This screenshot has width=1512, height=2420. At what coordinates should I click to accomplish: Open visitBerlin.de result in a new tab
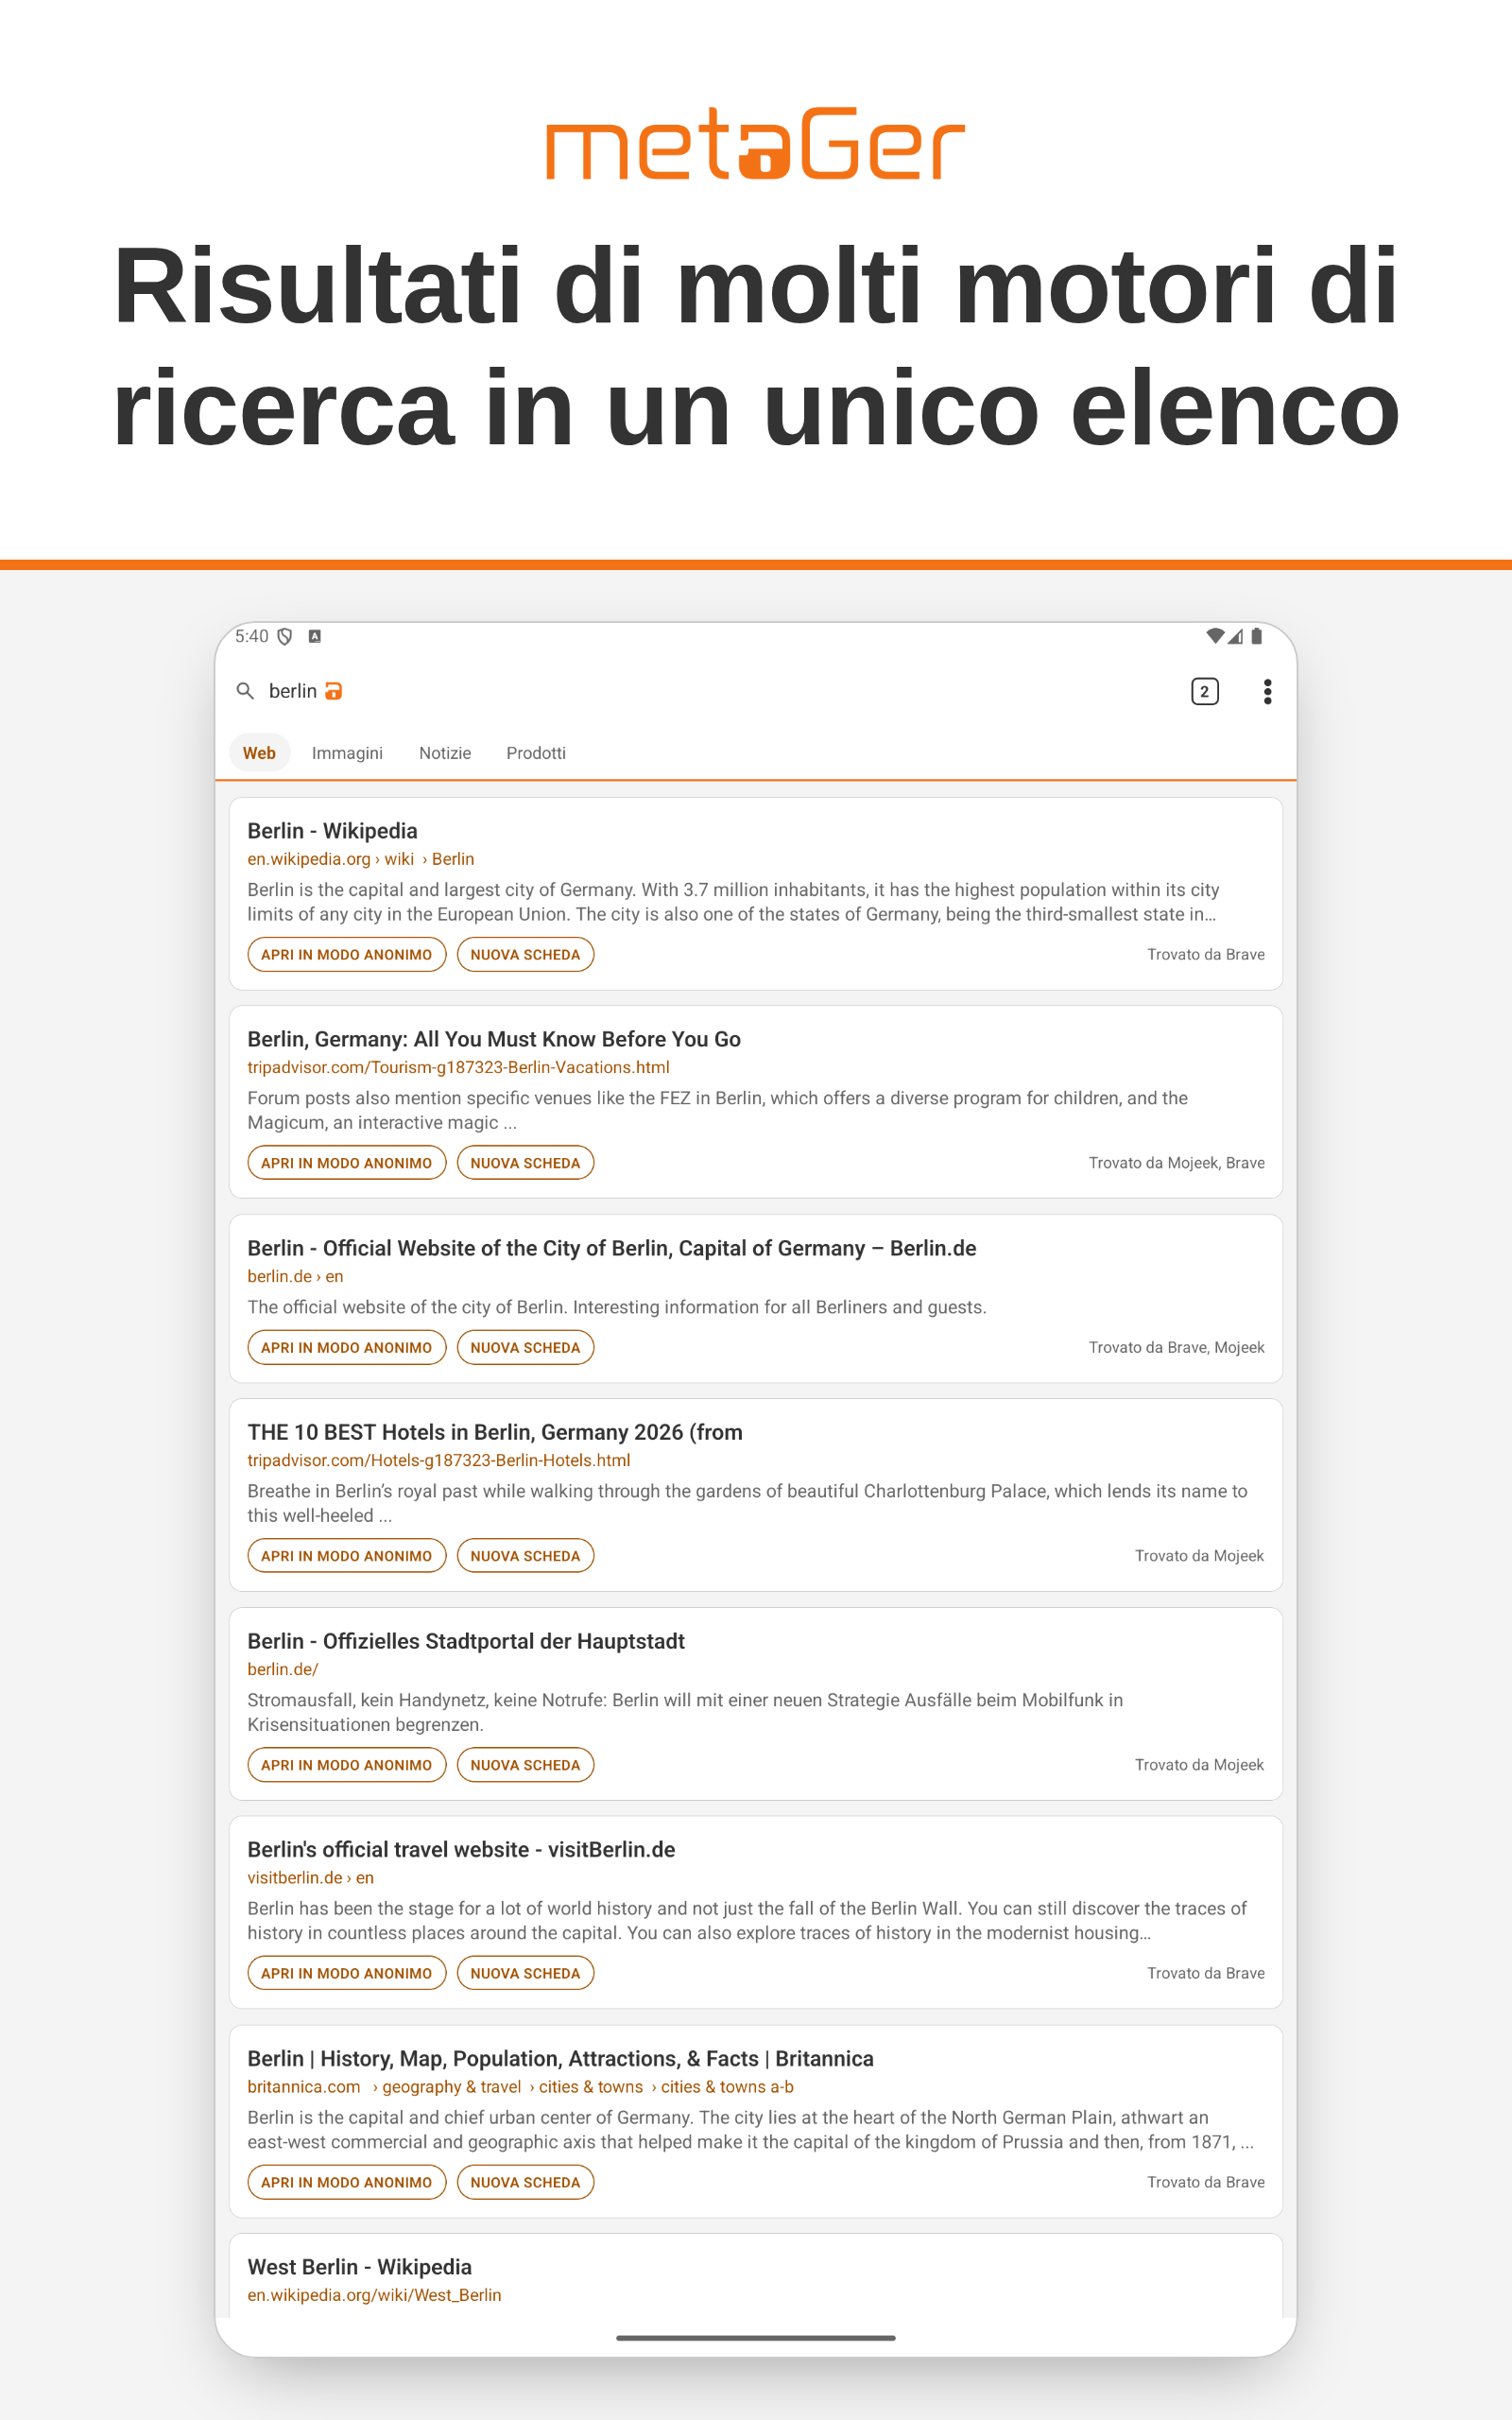click(x=525, y=1973)
